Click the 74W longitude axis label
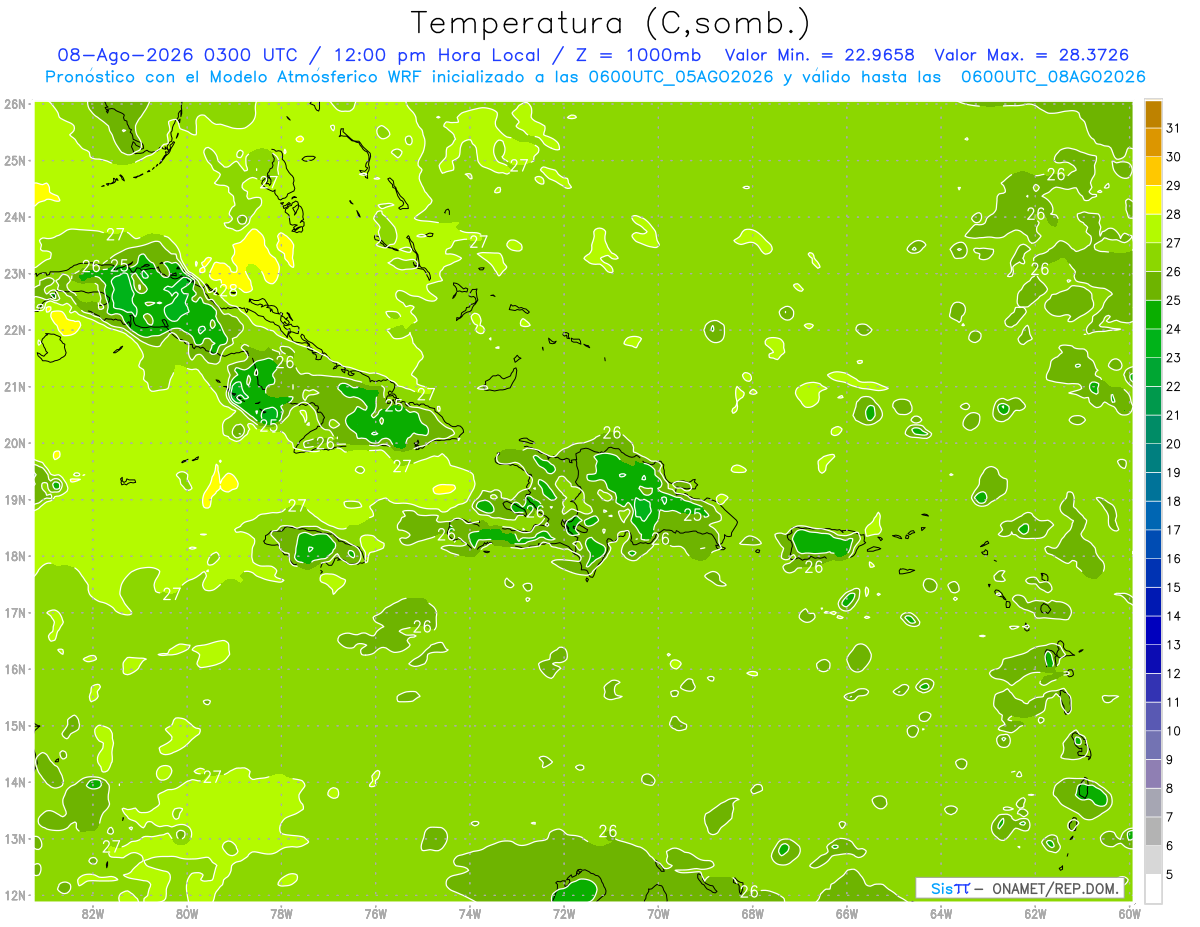 tap(470, 913)
